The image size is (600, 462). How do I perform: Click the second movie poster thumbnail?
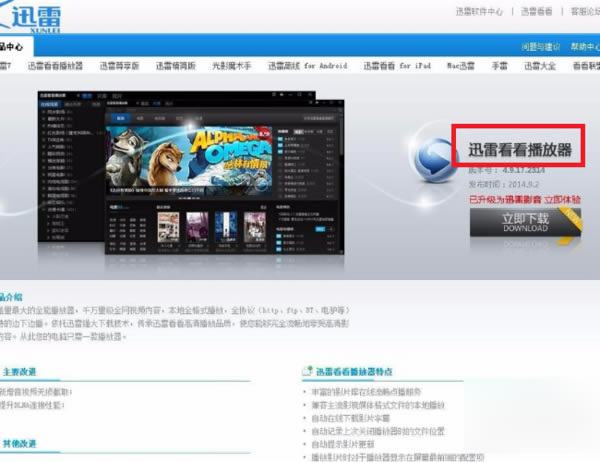(197, 227)
